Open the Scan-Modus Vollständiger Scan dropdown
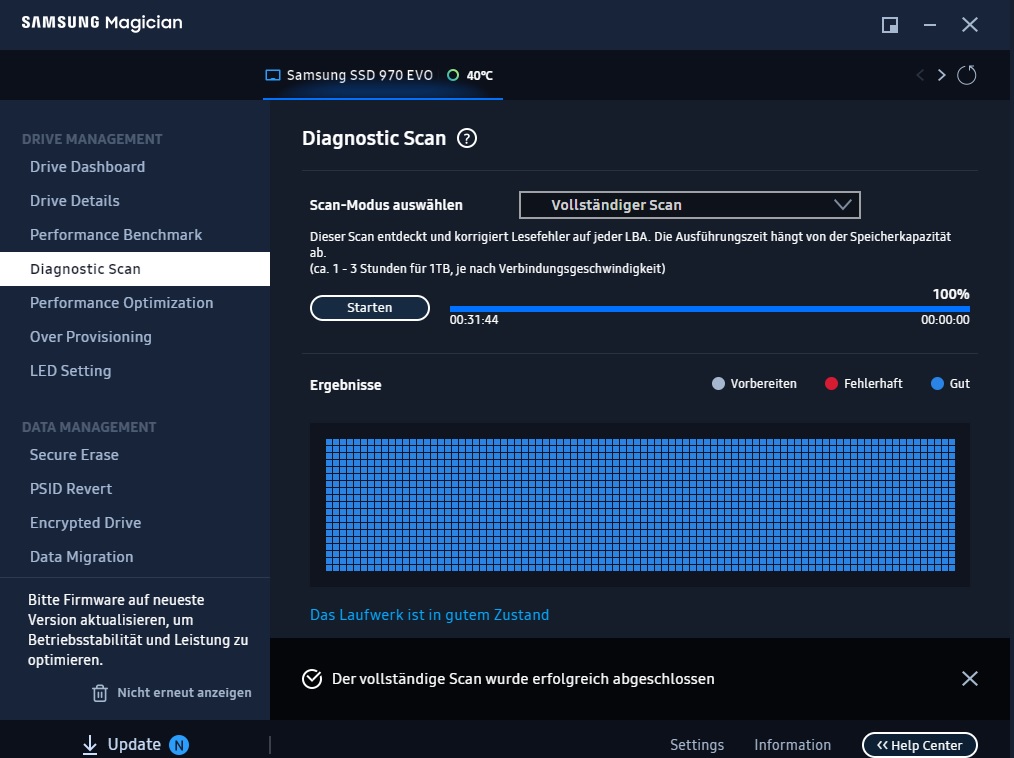The image size is (1014, 758). point(689,205)
